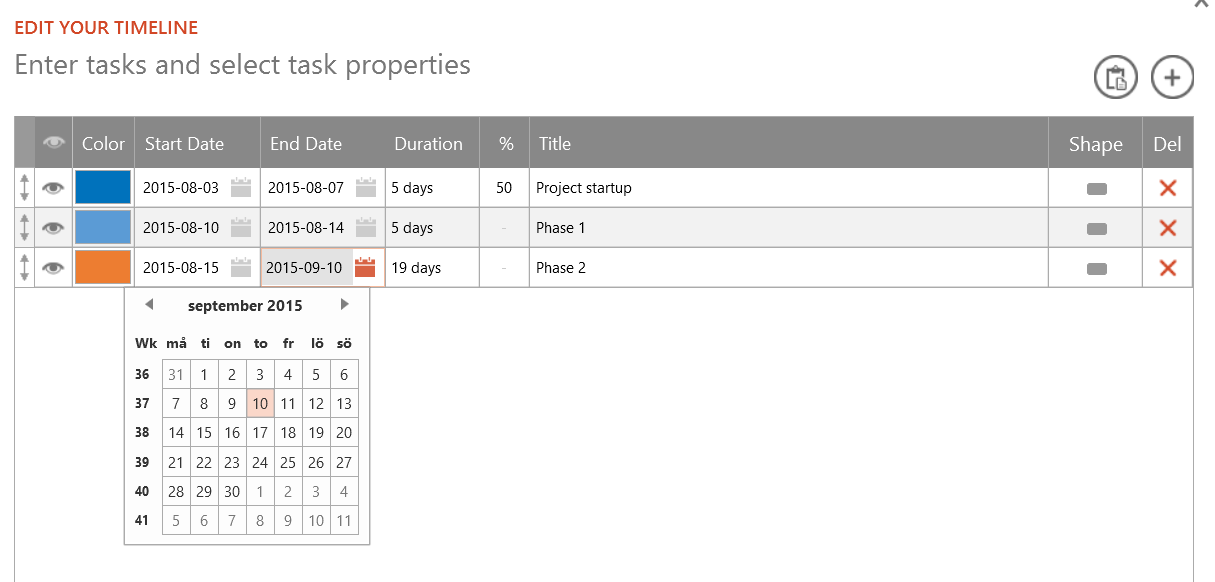
Task: Click the plus icon to add a task
Action: click(x=1172, y=78)
